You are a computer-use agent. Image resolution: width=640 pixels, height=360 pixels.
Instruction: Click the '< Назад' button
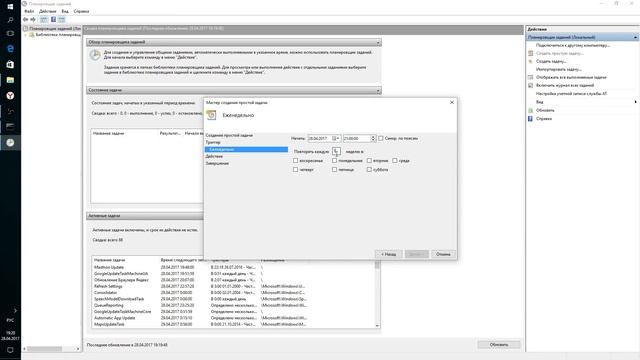389,254
